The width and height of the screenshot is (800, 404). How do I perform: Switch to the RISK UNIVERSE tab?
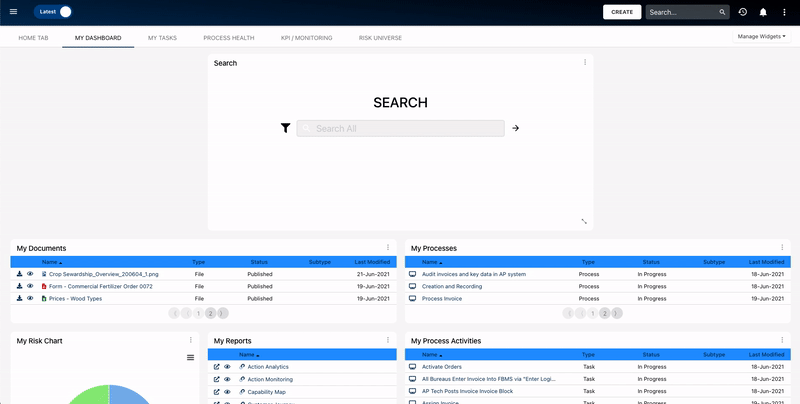(x=380, y=38)
